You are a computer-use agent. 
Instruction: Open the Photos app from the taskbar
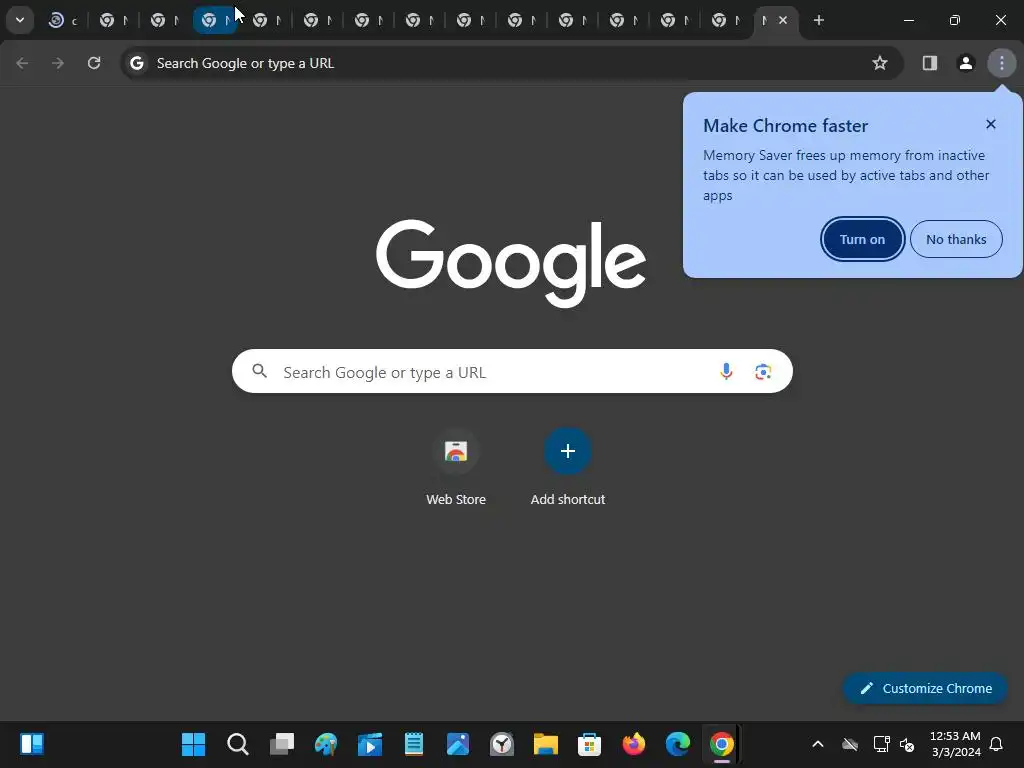[458, 744]
